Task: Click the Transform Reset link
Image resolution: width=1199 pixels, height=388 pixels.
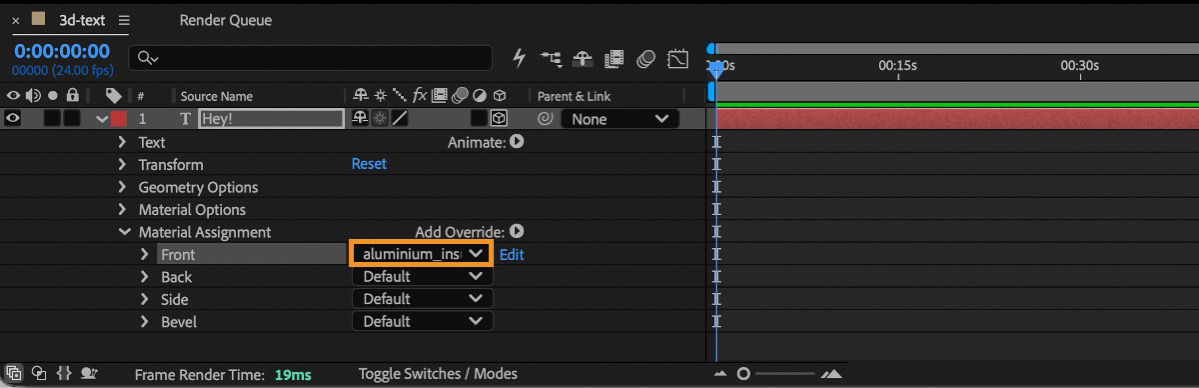Action: coord(369,164)
